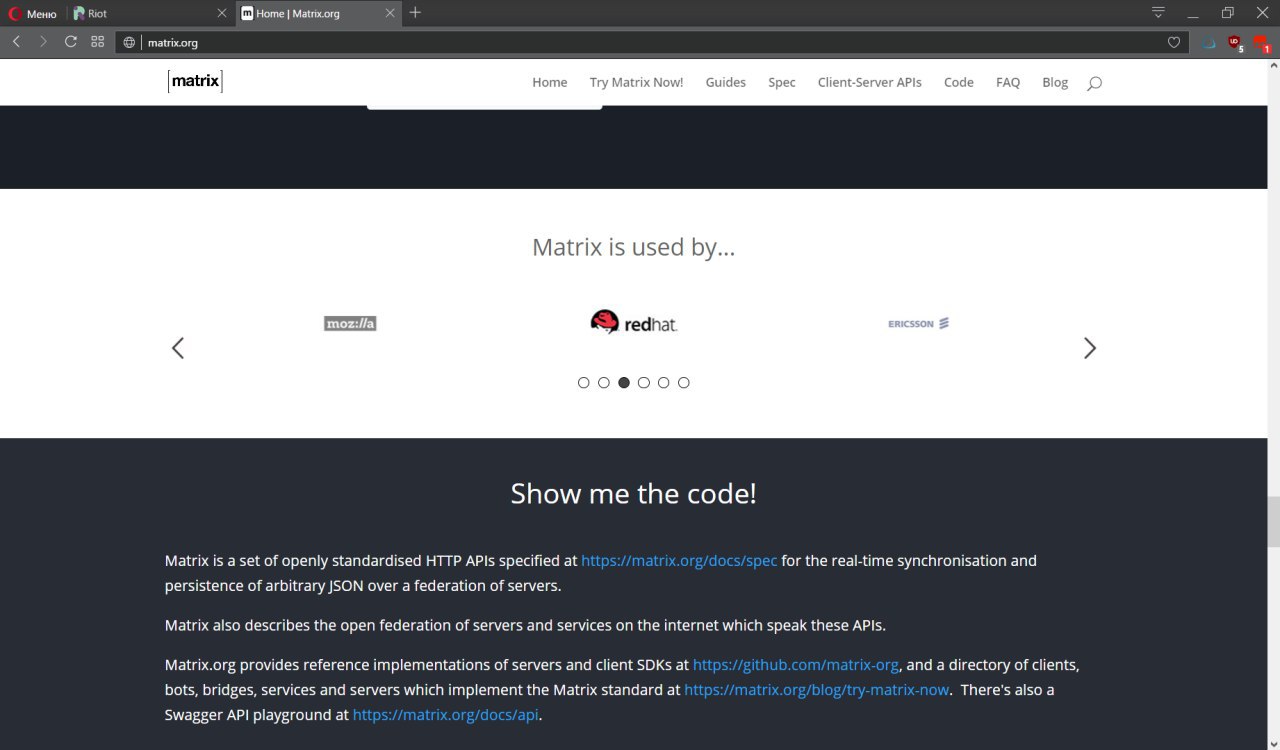Select the third (active) carousel dot
The width and height of the screenshot is (1280, 750).
(624, 382)
